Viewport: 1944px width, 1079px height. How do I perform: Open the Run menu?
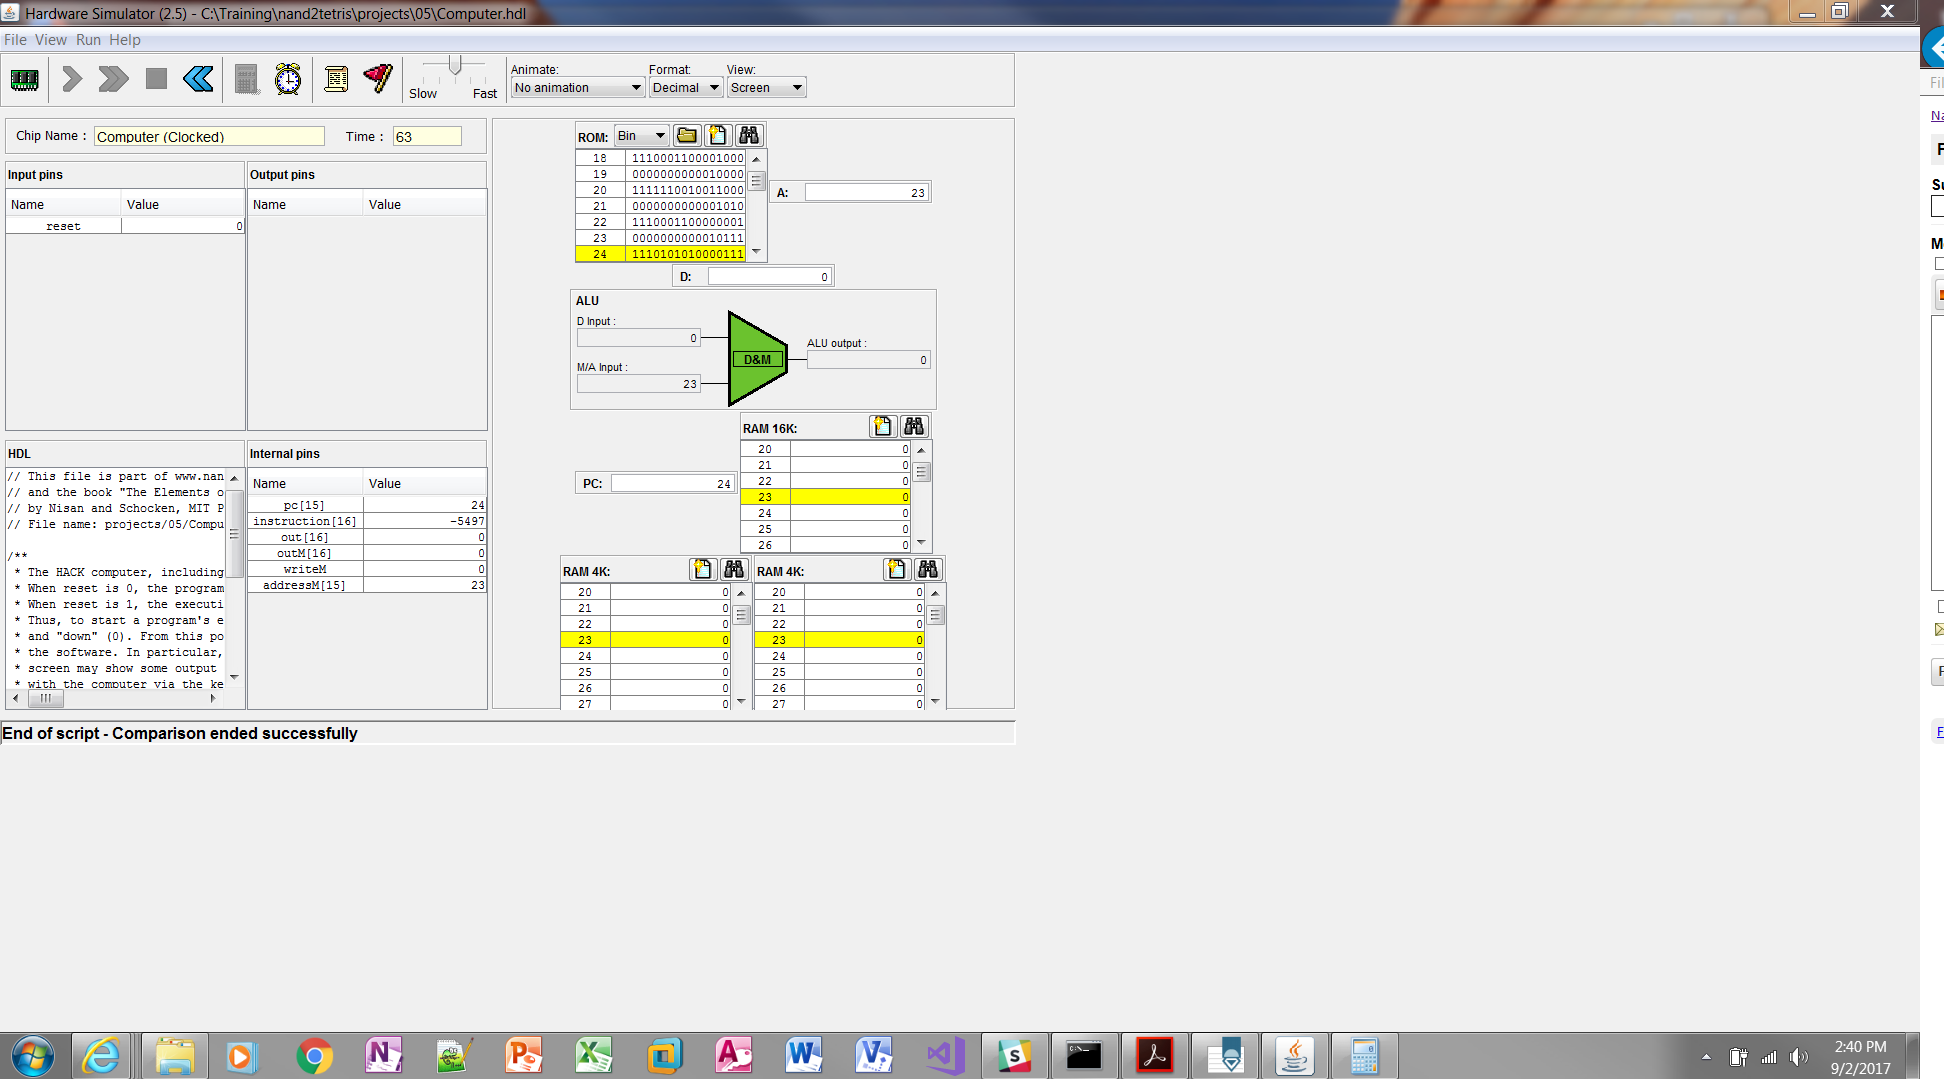[x=88, y=40]
